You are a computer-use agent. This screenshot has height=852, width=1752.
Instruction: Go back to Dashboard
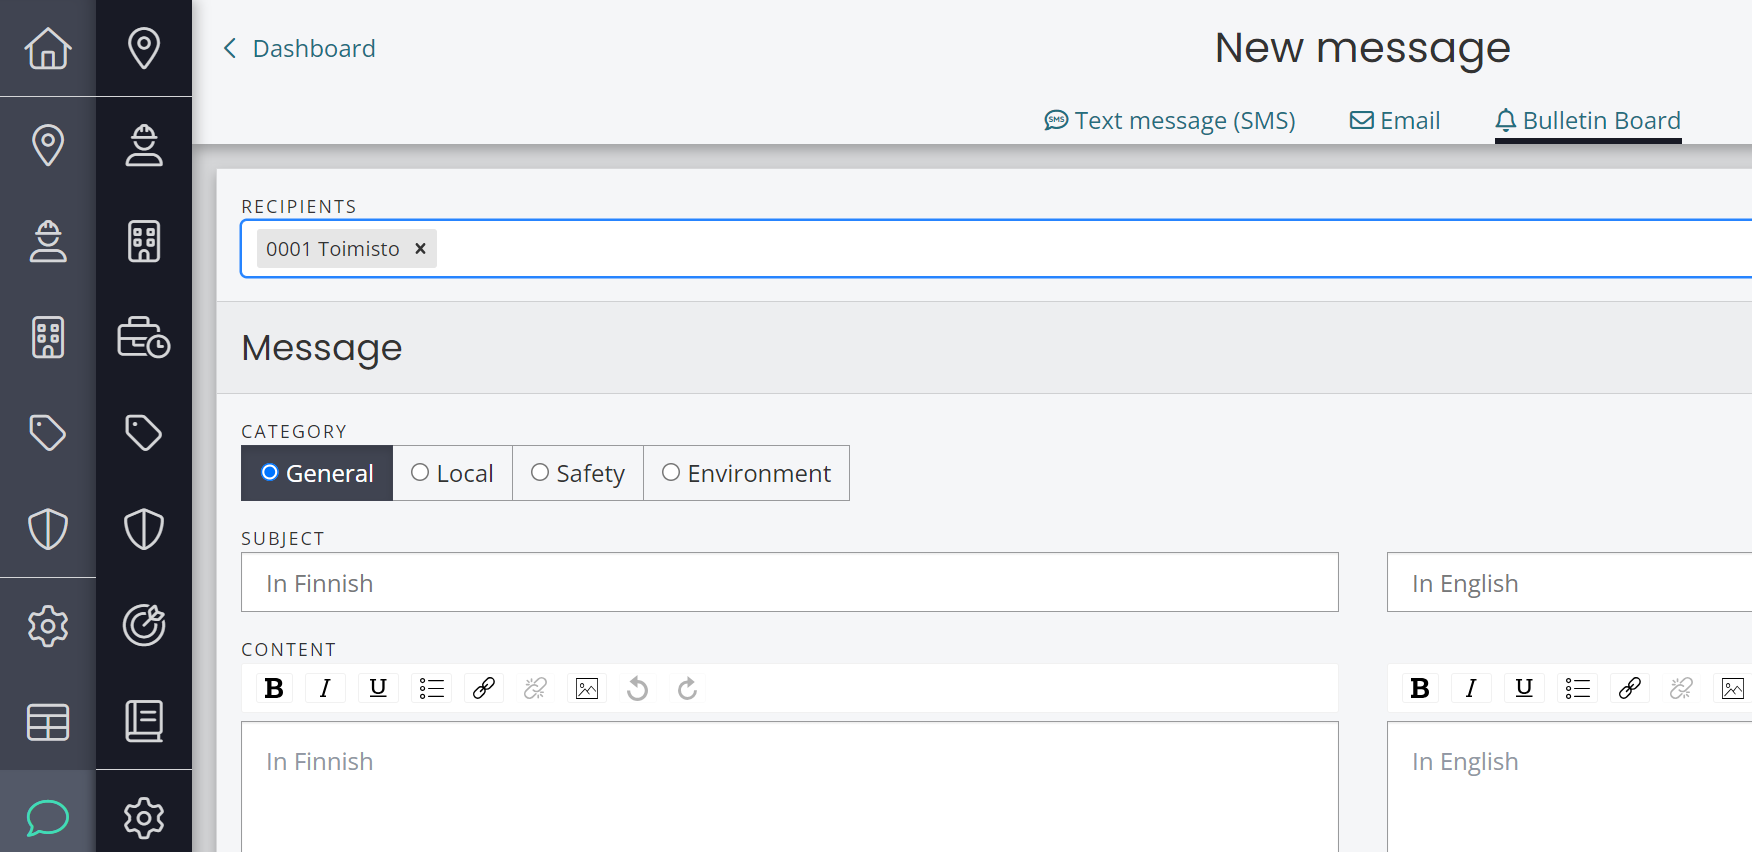pos(299,48)
